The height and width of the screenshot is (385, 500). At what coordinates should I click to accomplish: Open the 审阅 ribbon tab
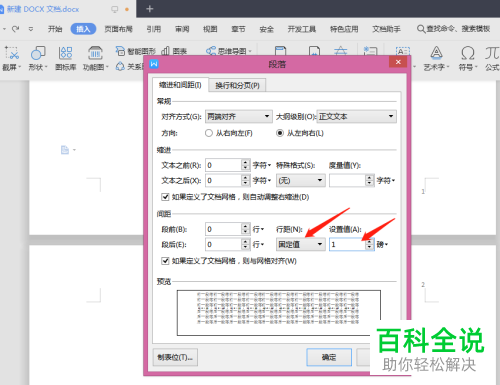[x=182, y=29]
